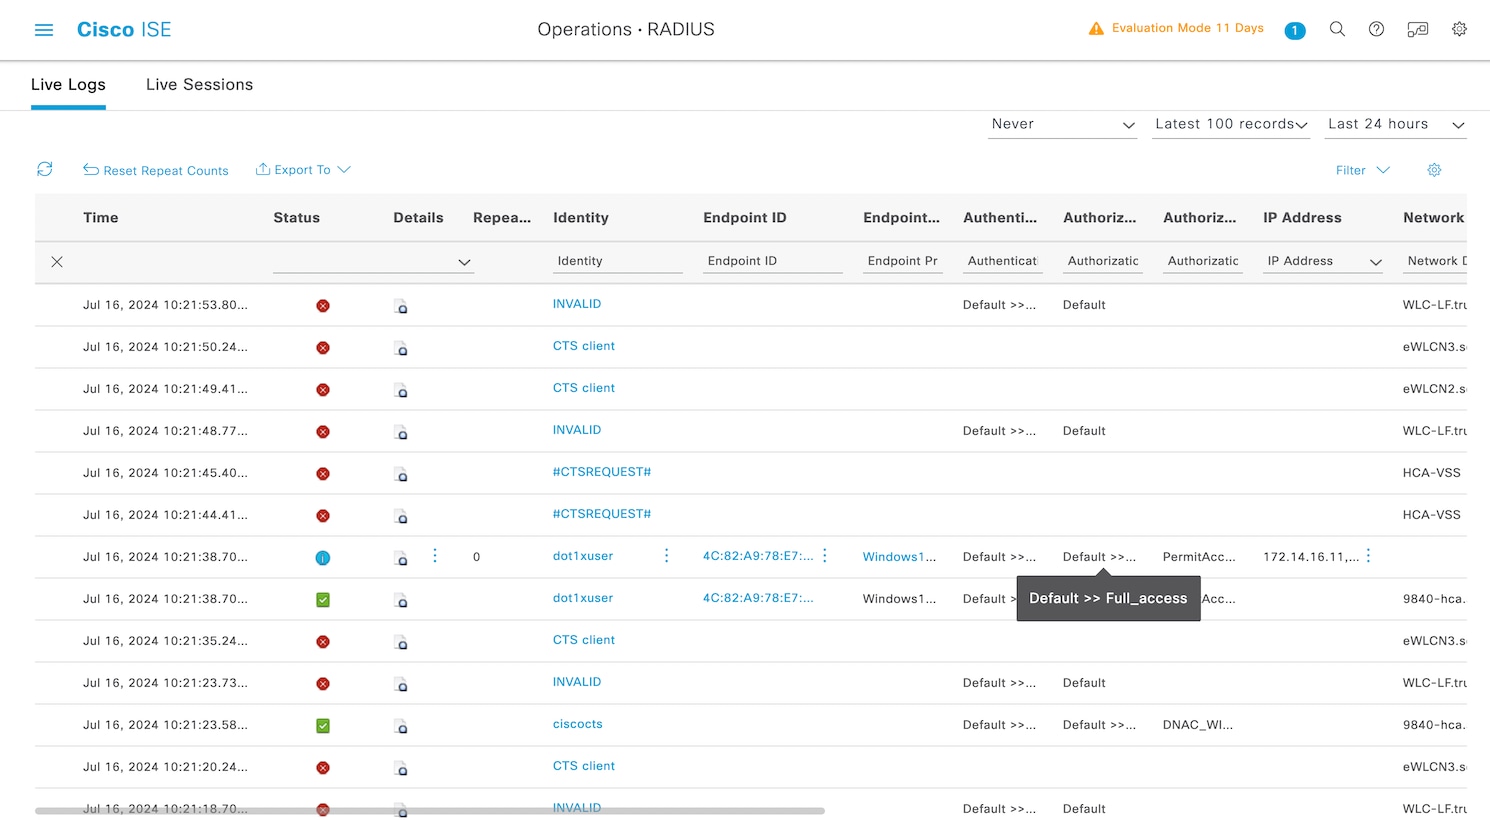Image resolution: width=1490 pixels, height=820 pixels.
Task: Open the ciscocts identity link
Action: pos(578,724)
